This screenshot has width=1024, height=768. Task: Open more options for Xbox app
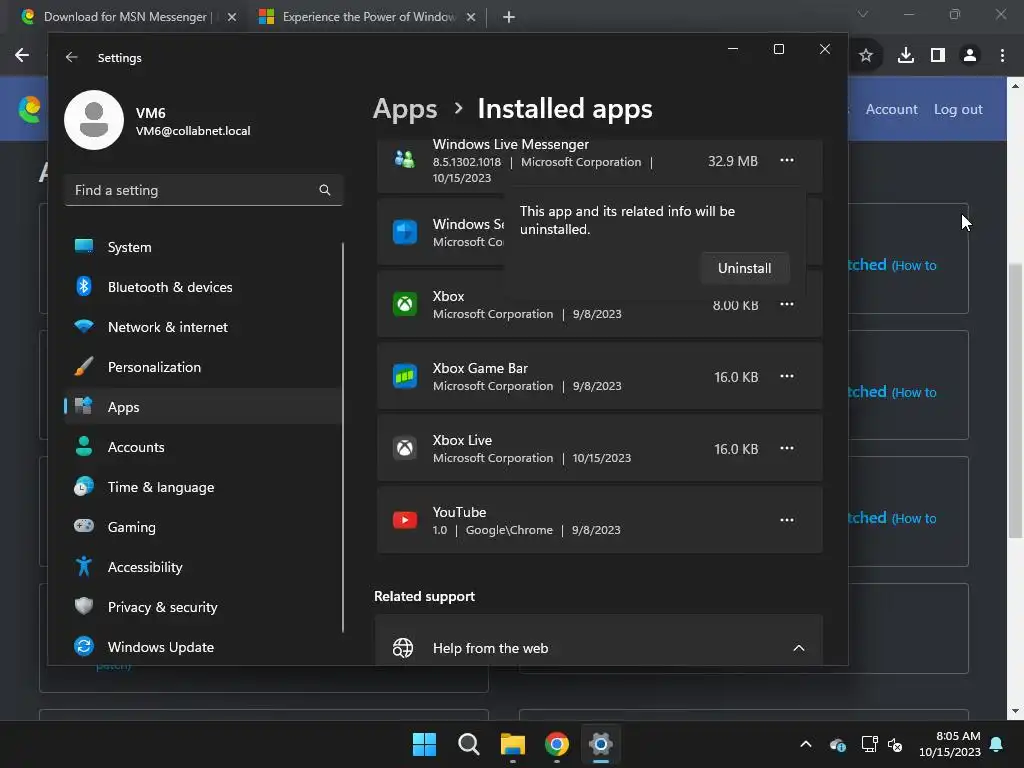tap(786, 304)
